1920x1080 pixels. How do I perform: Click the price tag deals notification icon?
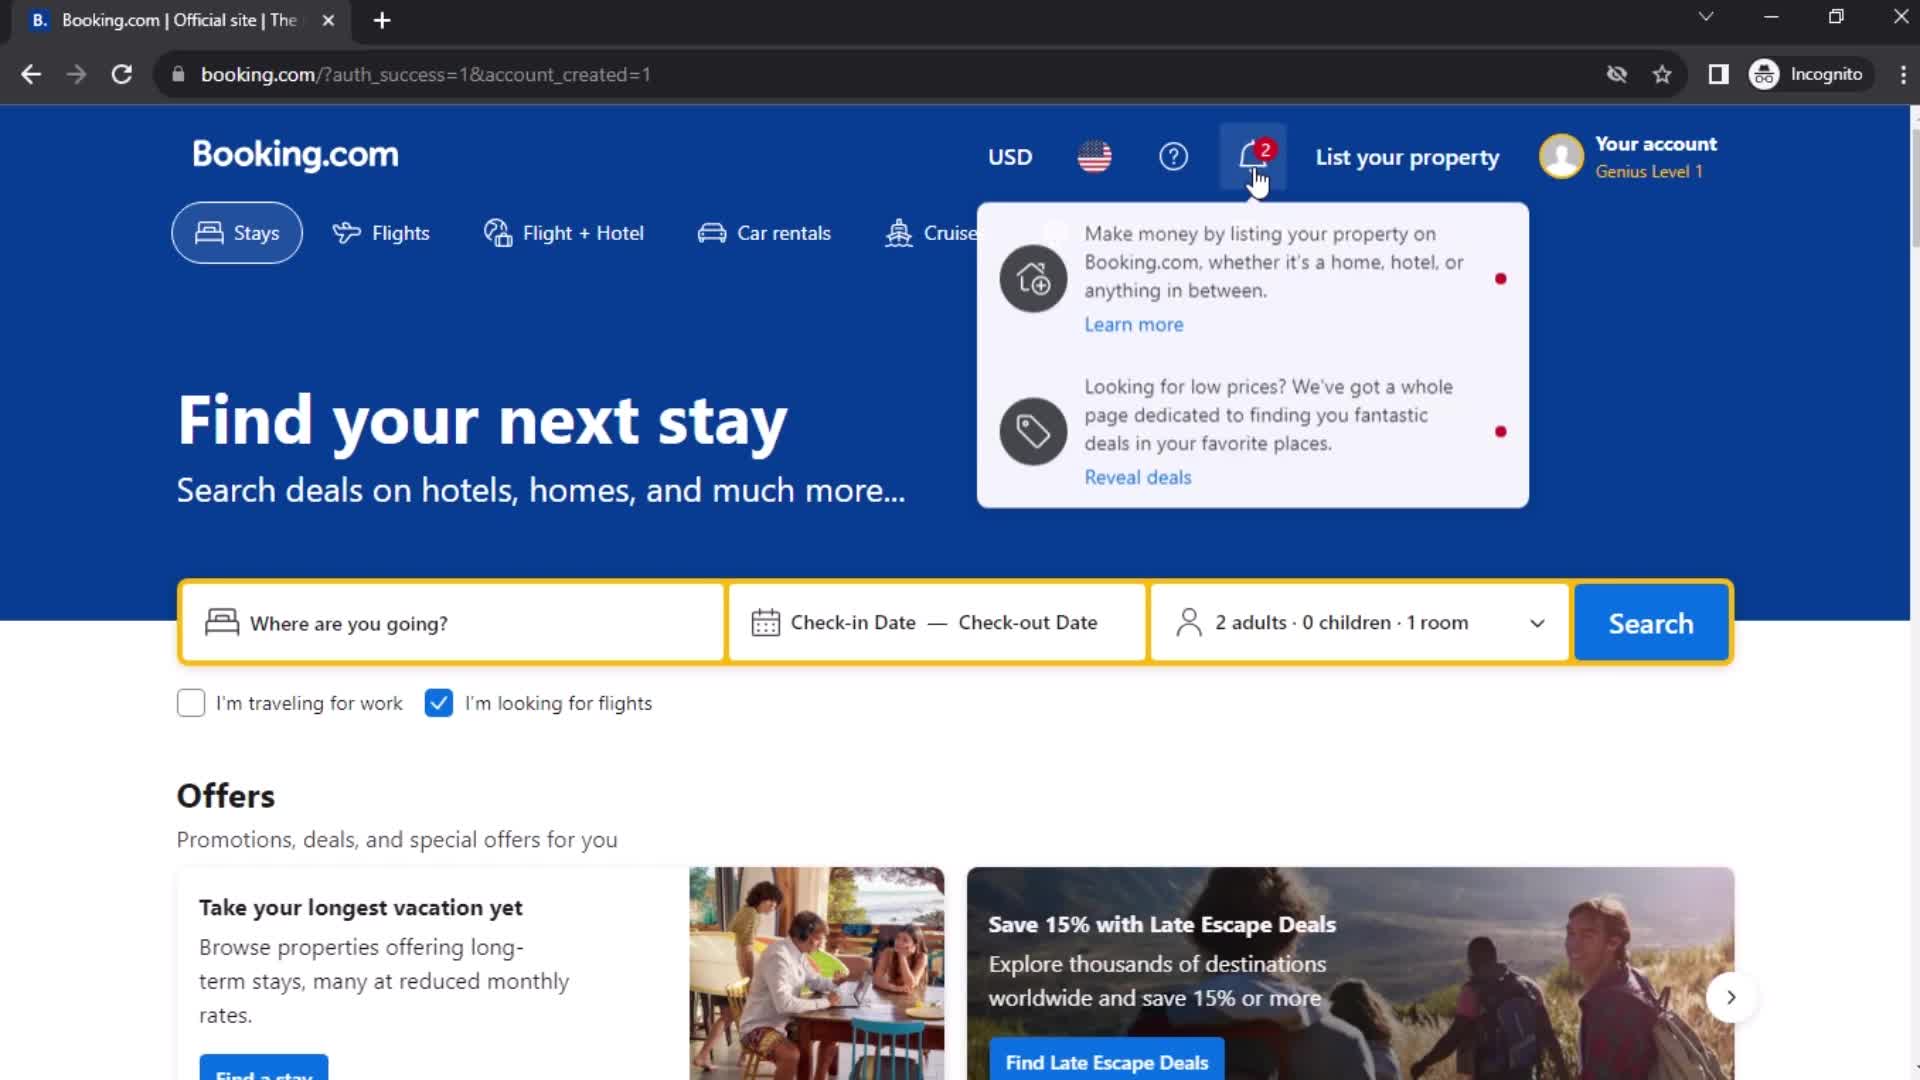tap(1033, 432)
